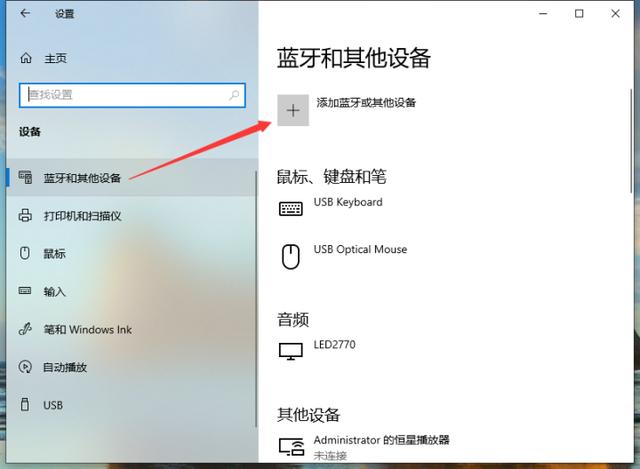Click the USB Keyboard device icon
Screen dimensions: 640x469
[291, 209]
